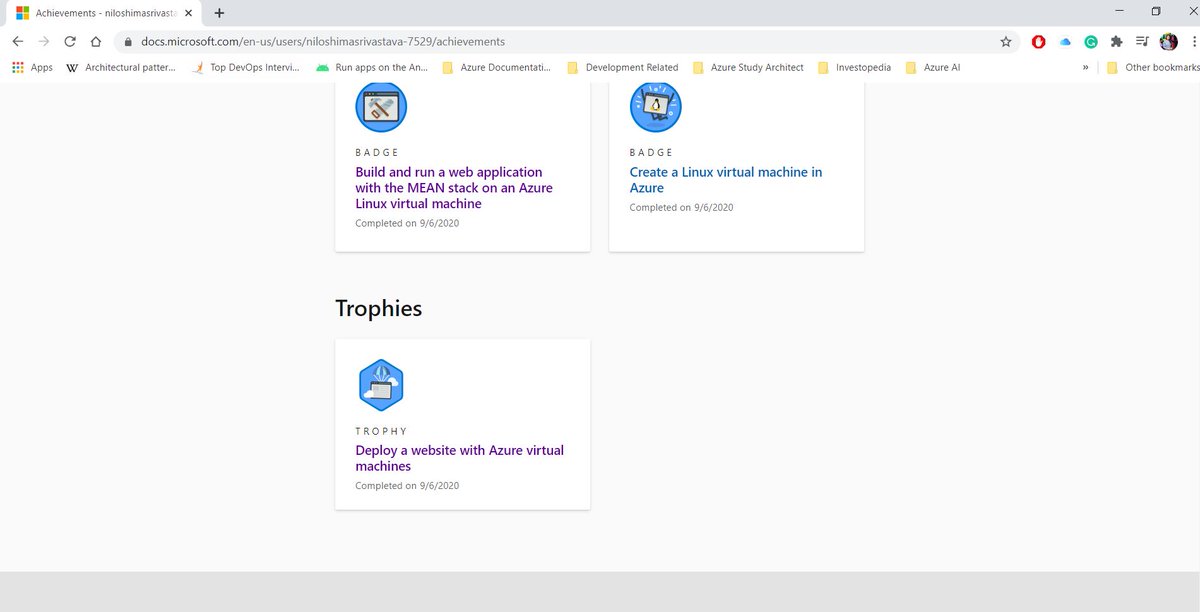This screenshot has height=612, width=1200.
Task: Click the TROPHY label text
Action: (382, 431)
